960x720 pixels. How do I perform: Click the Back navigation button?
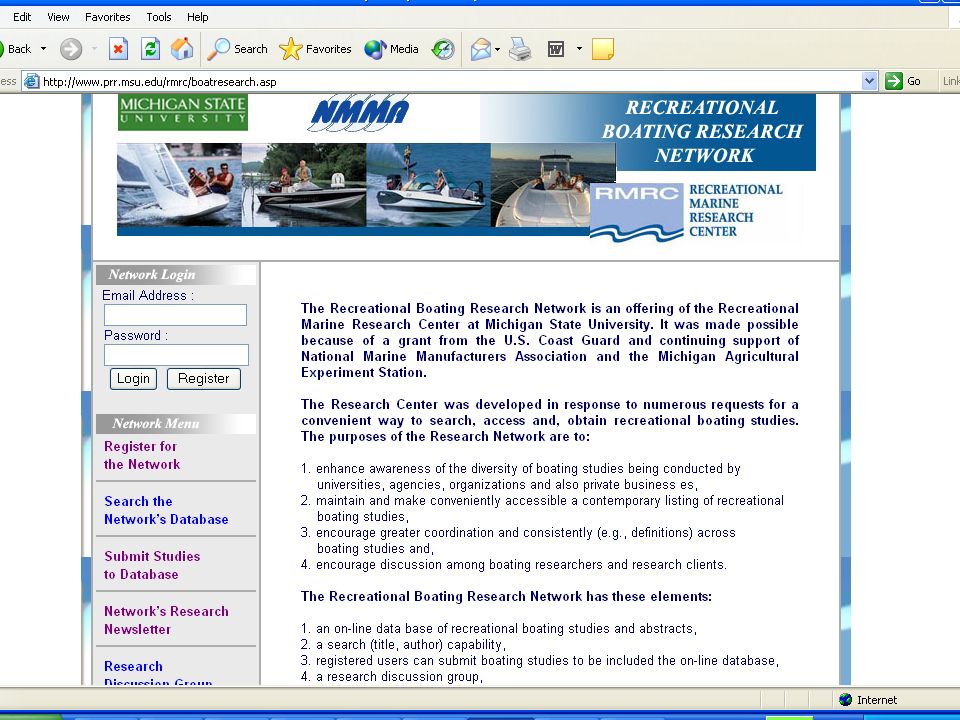[x=16, y=49]
